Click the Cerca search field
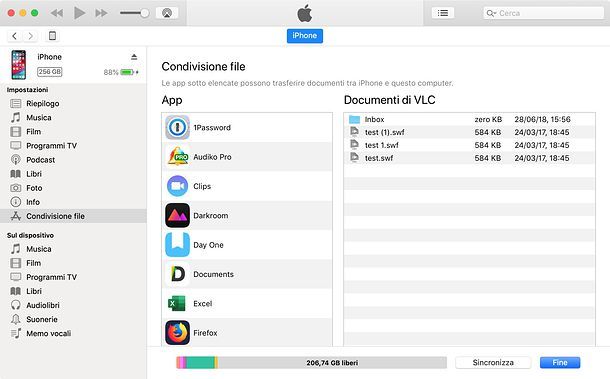The width and height of the screenshot is (610, 379). pos(543,13)
